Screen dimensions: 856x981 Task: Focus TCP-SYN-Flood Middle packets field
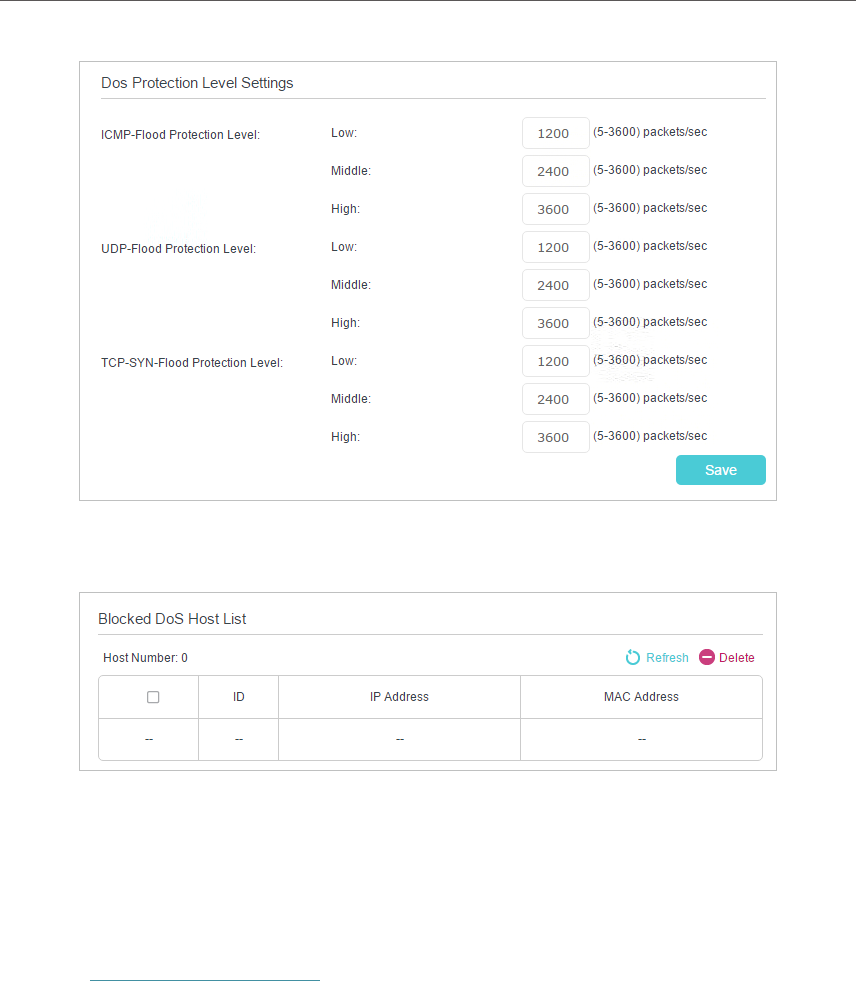555,399
